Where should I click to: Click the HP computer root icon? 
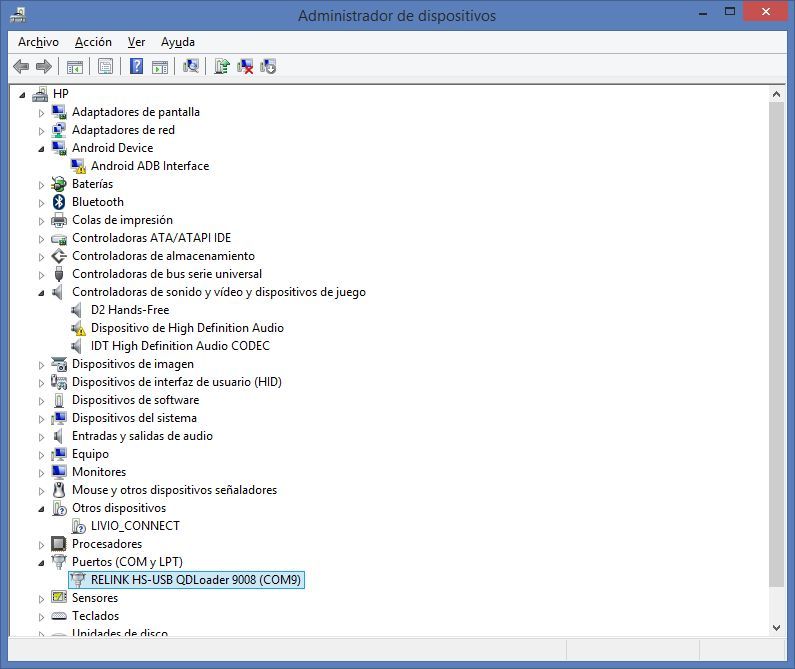click(x=40, y=94)
